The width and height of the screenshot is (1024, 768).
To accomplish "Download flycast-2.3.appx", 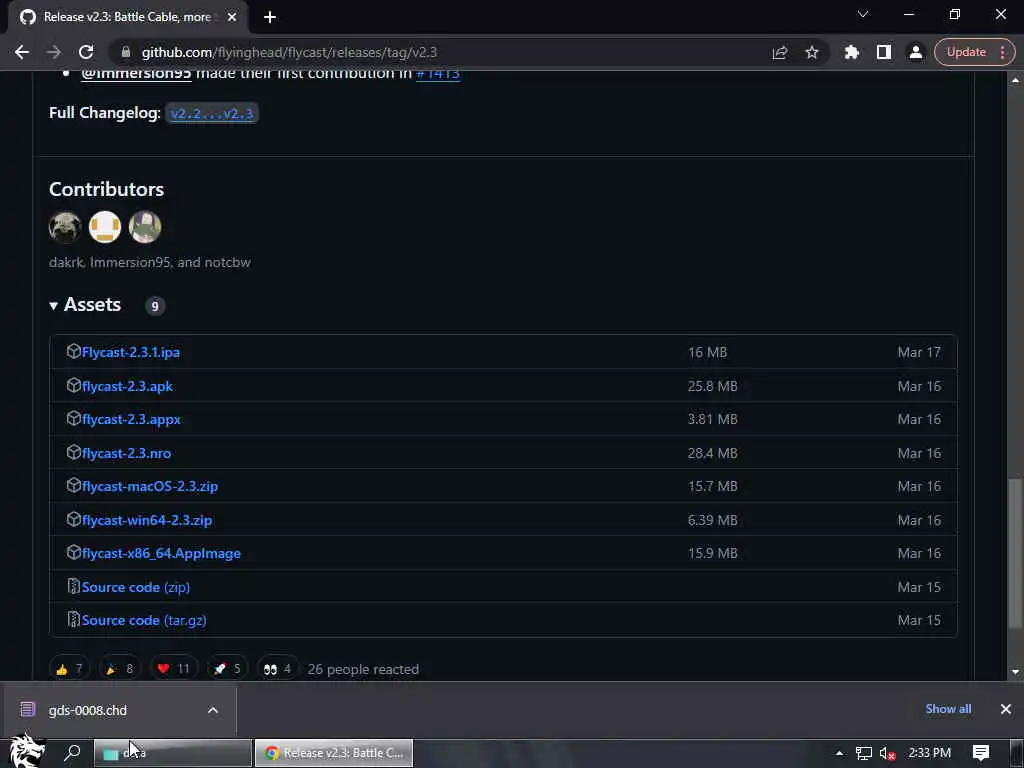I will pos(131,419).
